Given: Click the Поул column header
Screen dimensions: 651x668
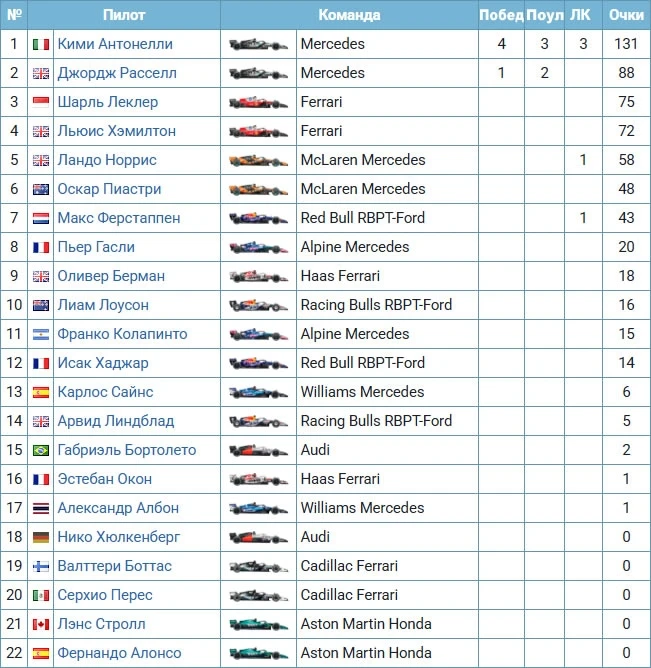Looking at the screenshot, I should [x=545, y=15].
